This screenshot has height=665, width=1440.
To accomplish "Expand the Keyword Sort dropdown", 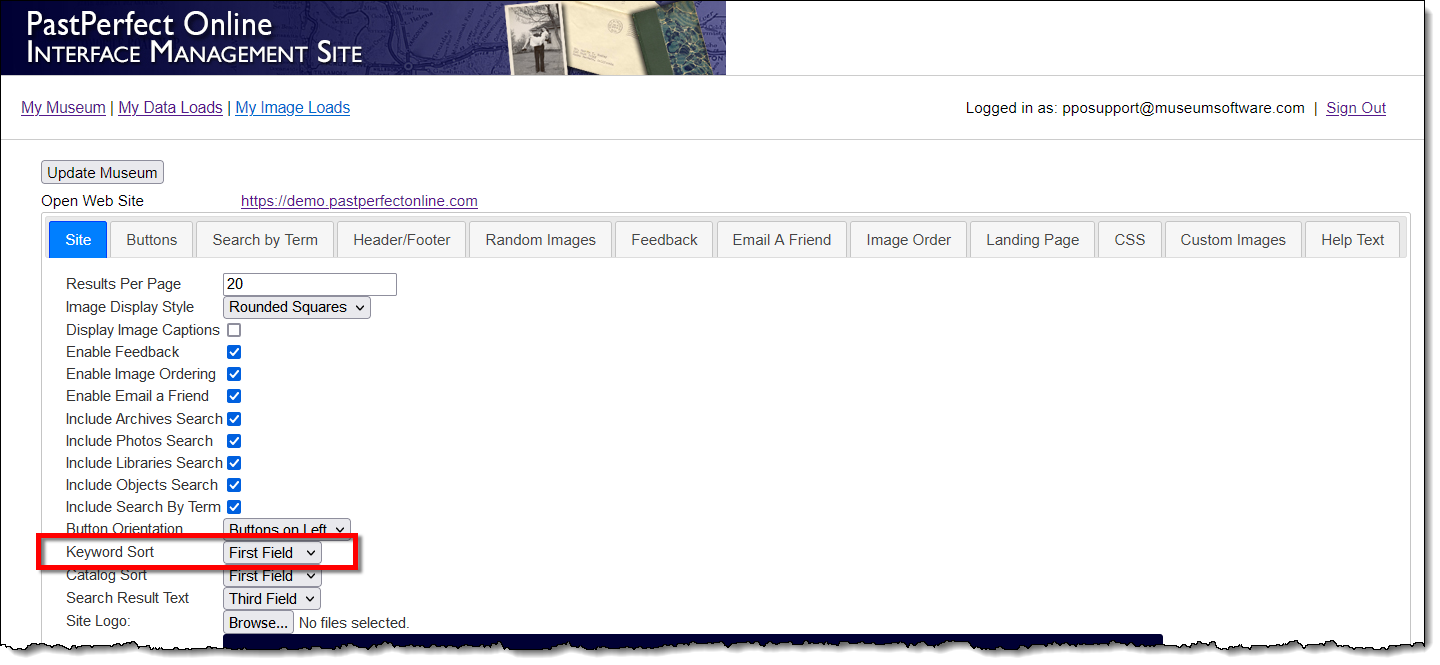I will click(x=272, y=553).
